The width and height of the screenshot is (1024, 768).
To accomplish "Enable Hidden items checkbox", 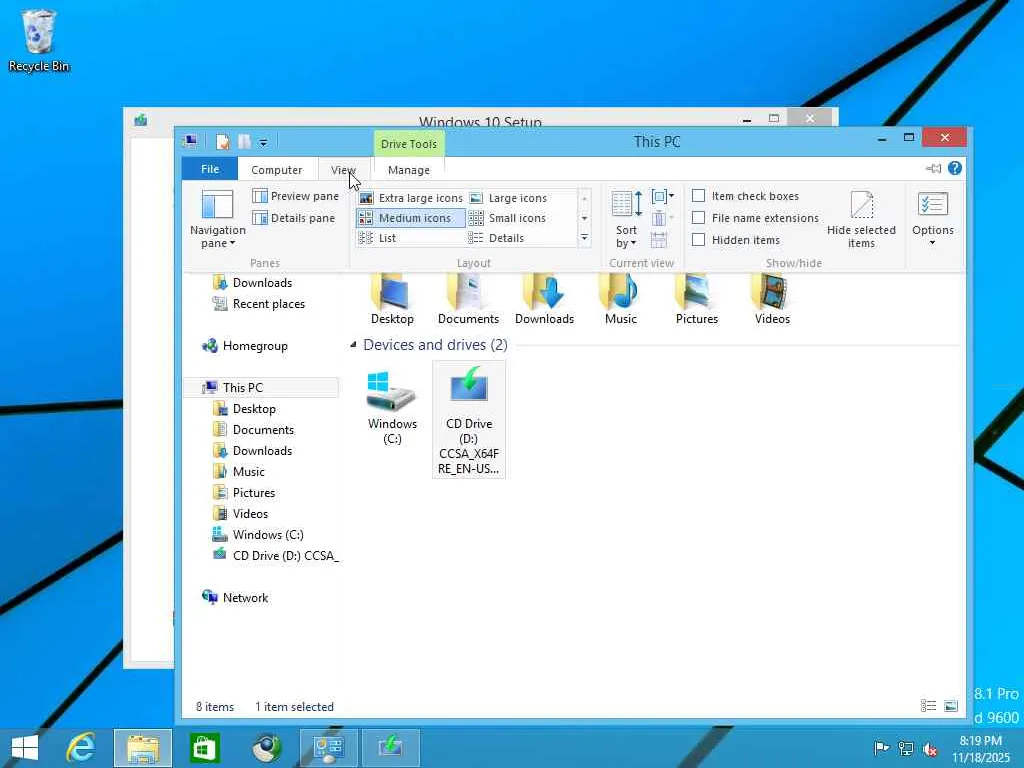I will coord(699,240).
